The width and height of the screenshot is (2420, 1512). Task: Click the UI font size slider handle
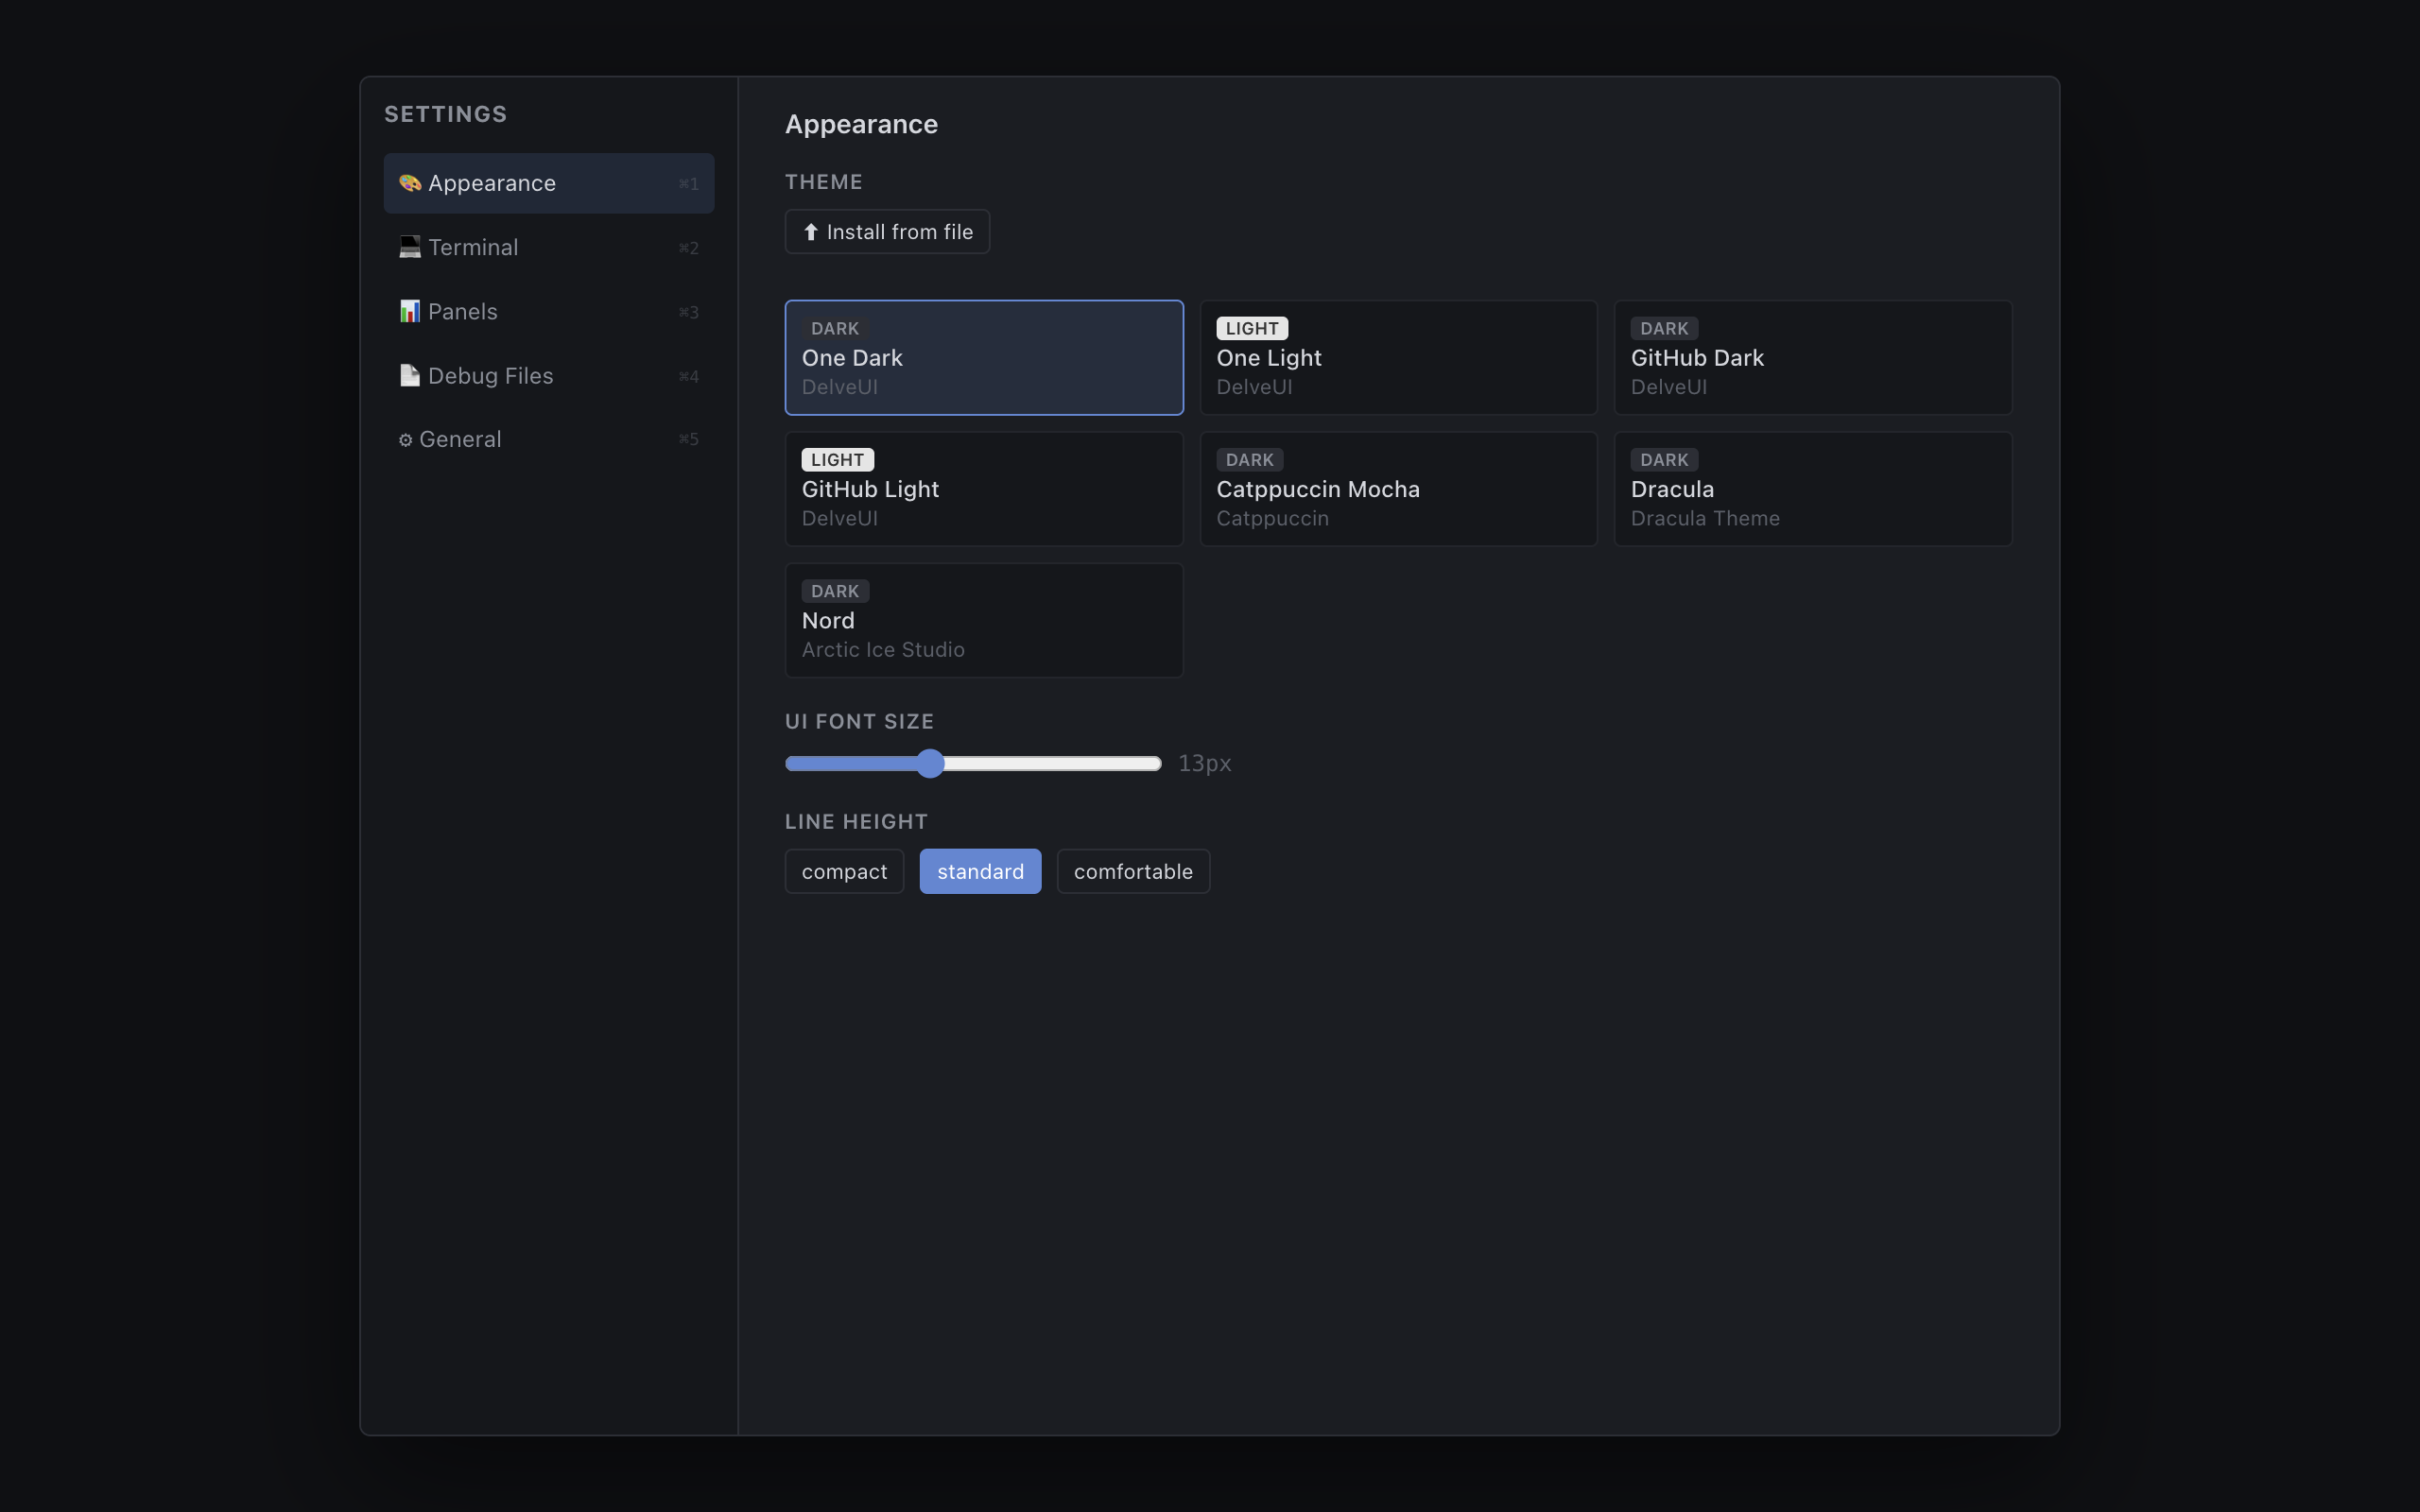pyautogui.click(x=930, y=763)
